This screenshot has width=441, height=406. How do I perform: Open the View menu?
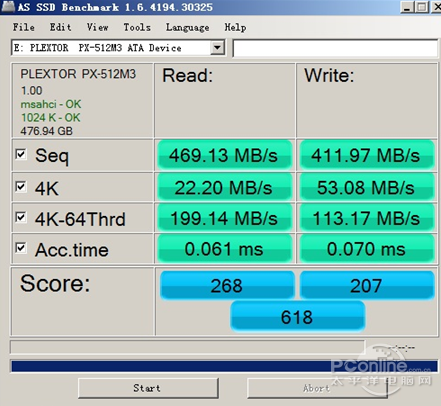pyautogui.click(x=97, y=27)
